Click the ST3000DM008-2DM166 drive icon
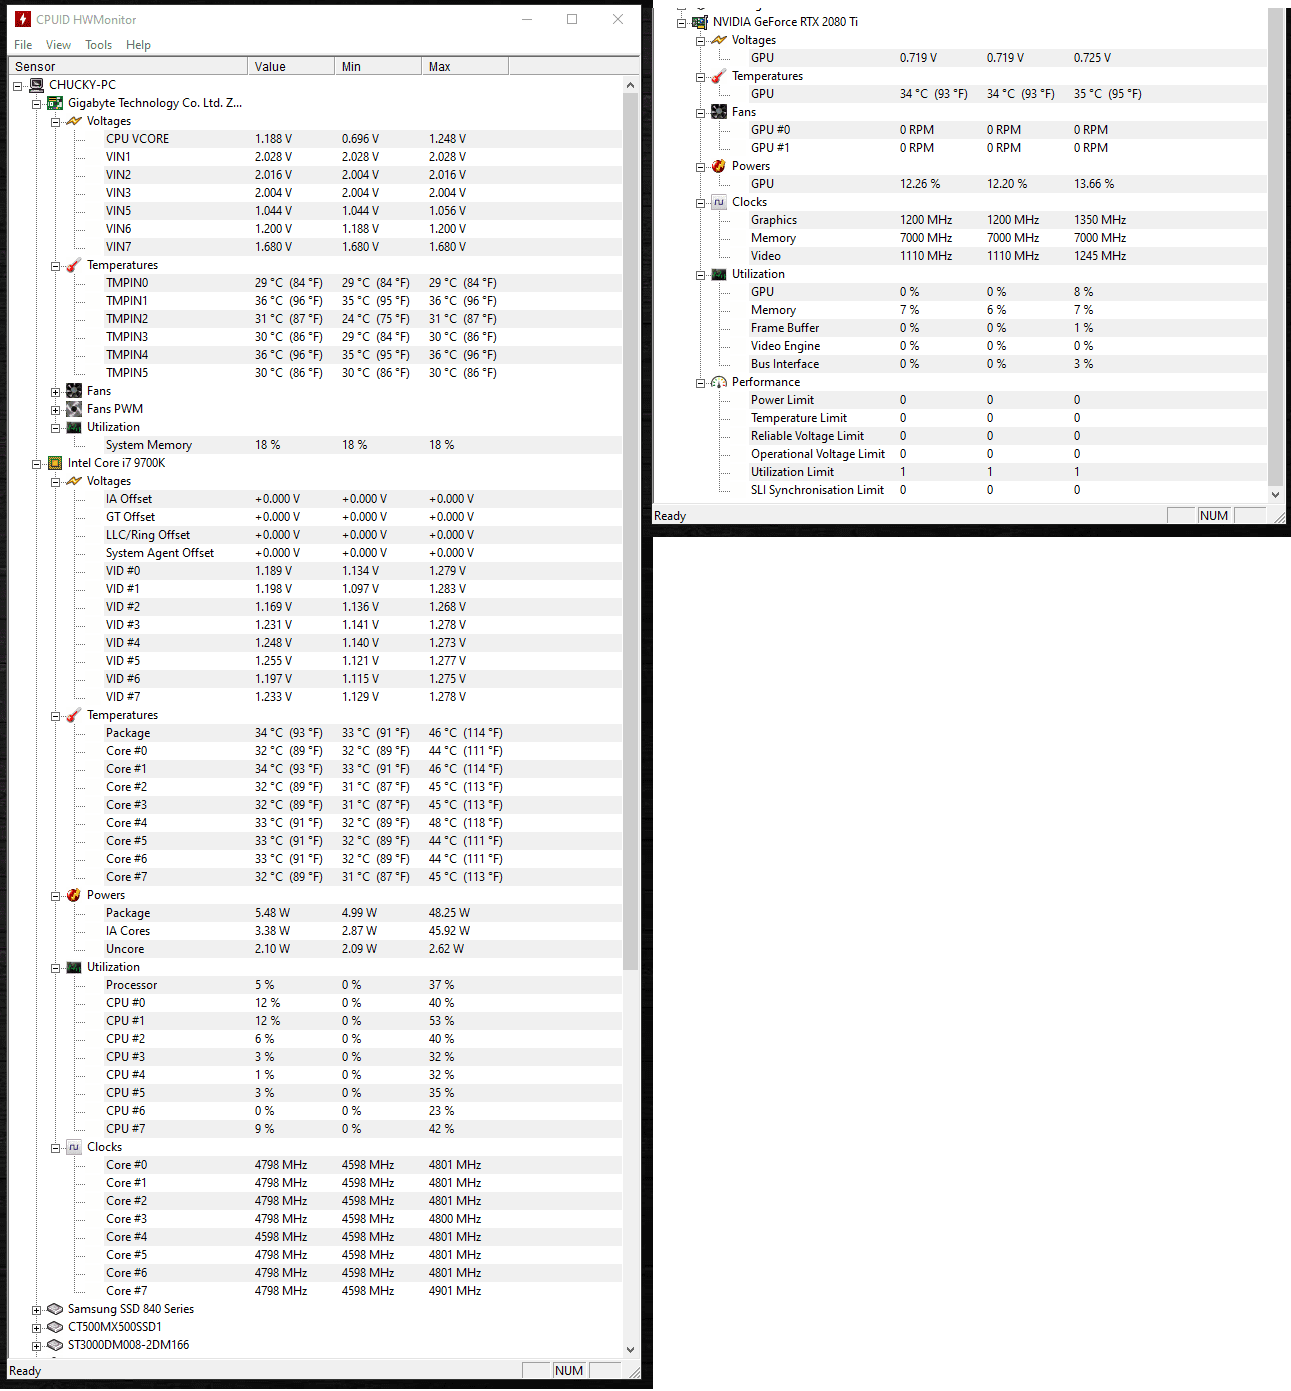The image size is (1291, 1391). (56, 1345)
